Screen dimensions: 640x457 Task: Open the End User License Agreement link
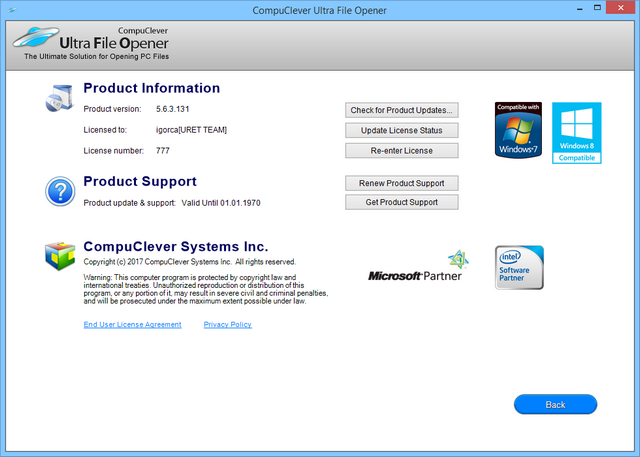[x=133, y=325]
